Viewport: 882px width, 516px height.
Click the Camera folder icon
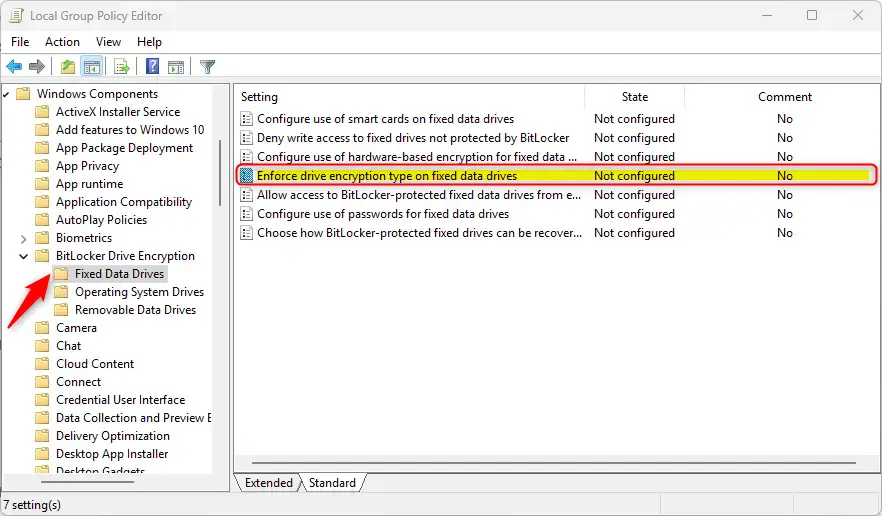[x=42, y=327]
